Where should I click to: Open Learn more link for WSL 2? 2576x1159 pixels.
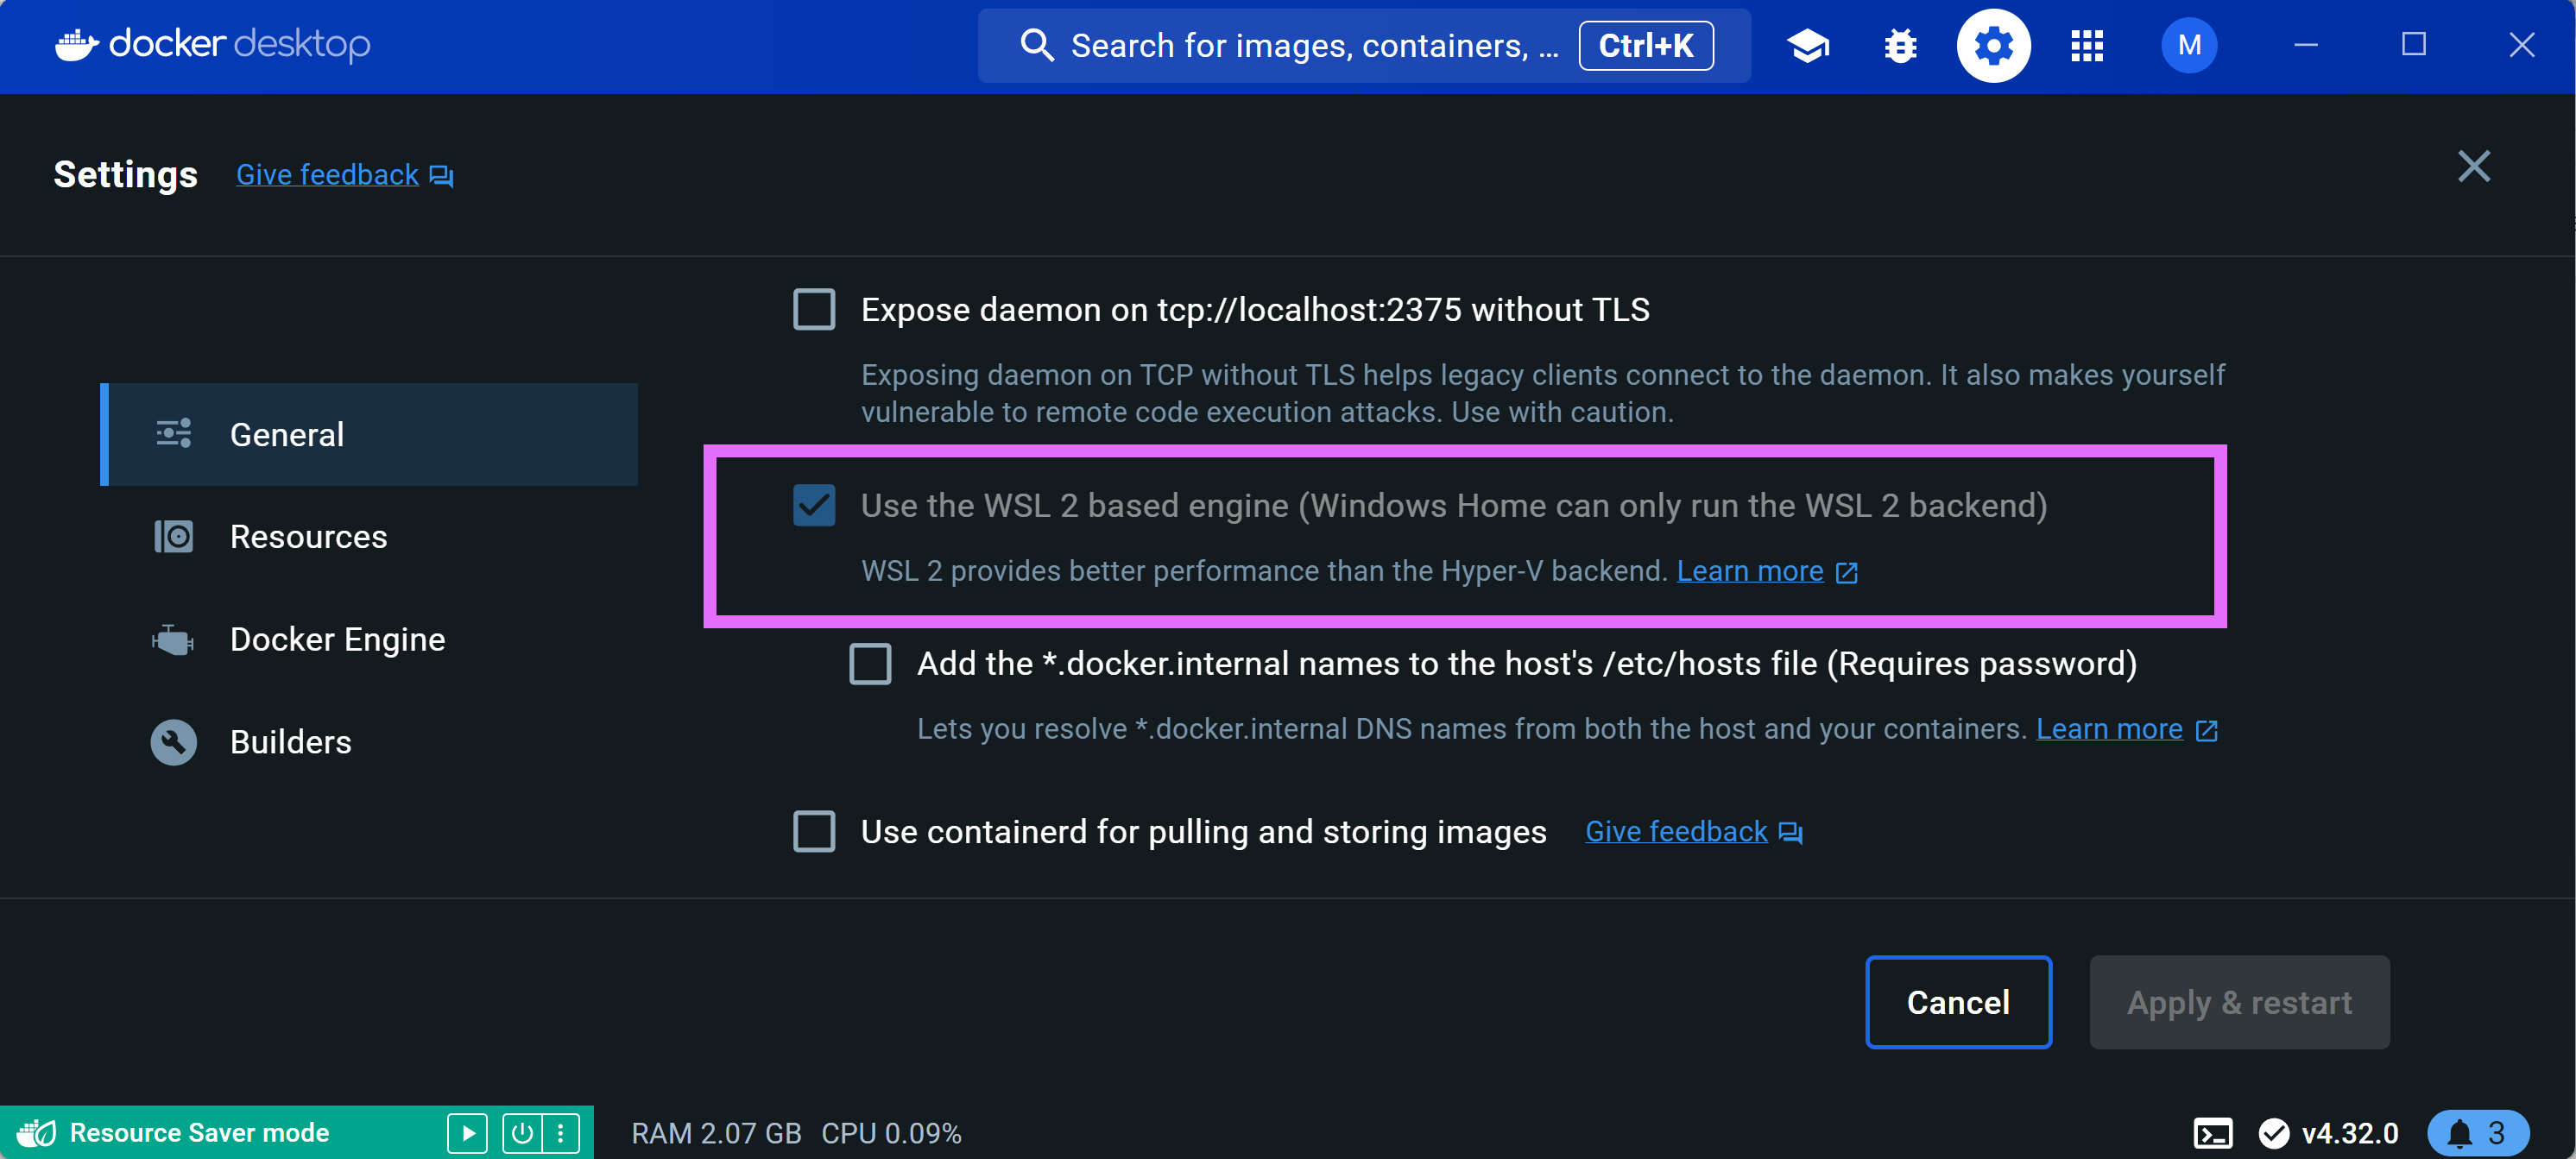(x=1749, y=571)
